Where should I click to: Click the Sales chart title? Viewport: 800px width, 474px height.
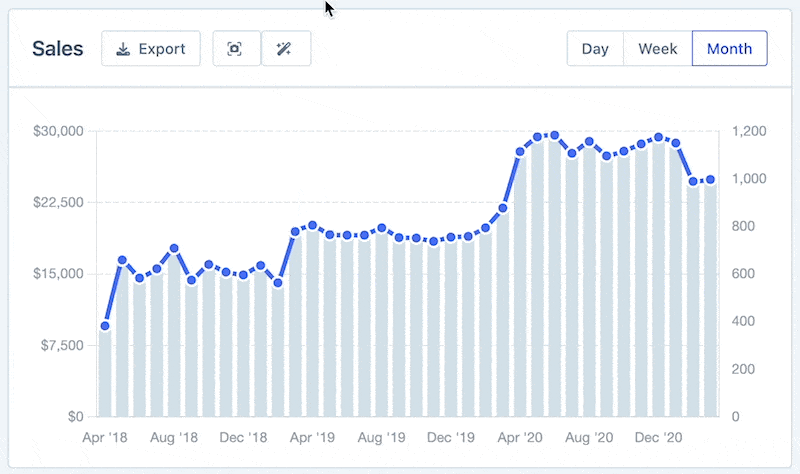(58, 49)
